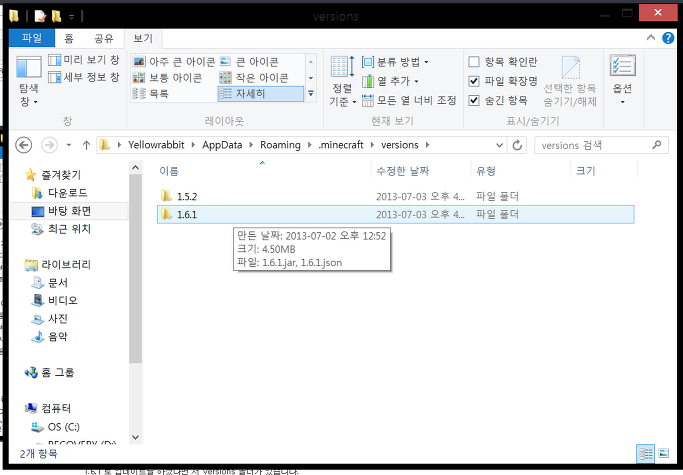Open recent locations dropdown arrow

69,145
